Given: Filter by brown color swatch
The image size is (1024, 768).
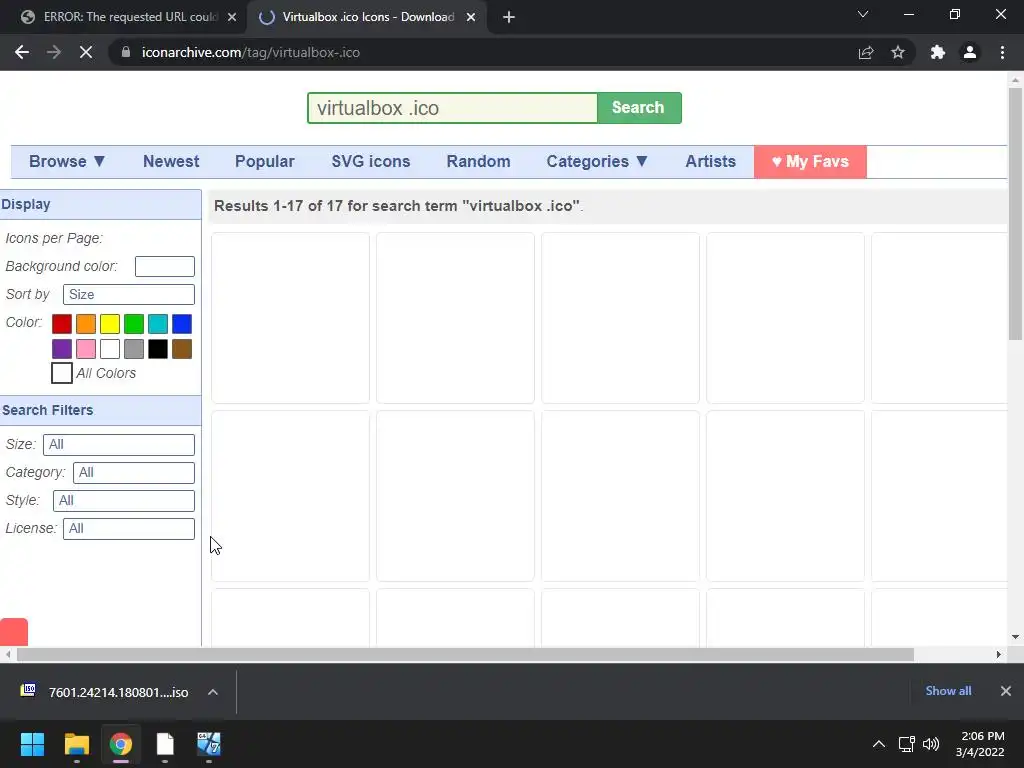Looking at the screenshot, I should [x=182, y=349].
